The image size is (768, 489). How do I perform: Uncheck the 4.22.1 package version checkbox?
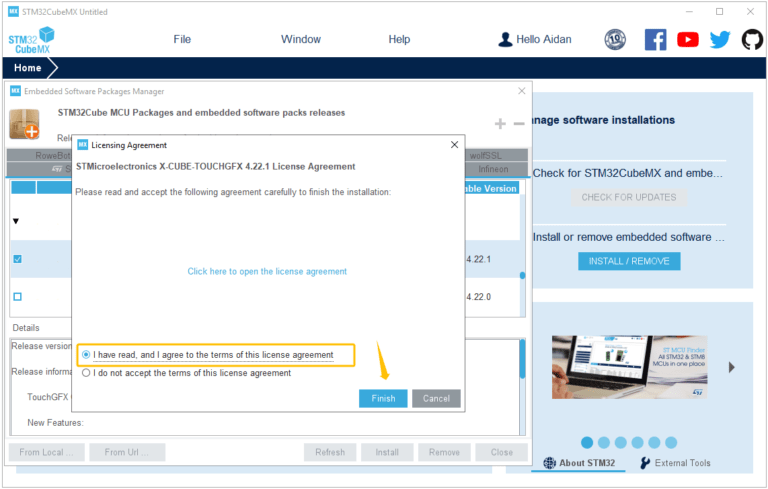tap(18, 259)
